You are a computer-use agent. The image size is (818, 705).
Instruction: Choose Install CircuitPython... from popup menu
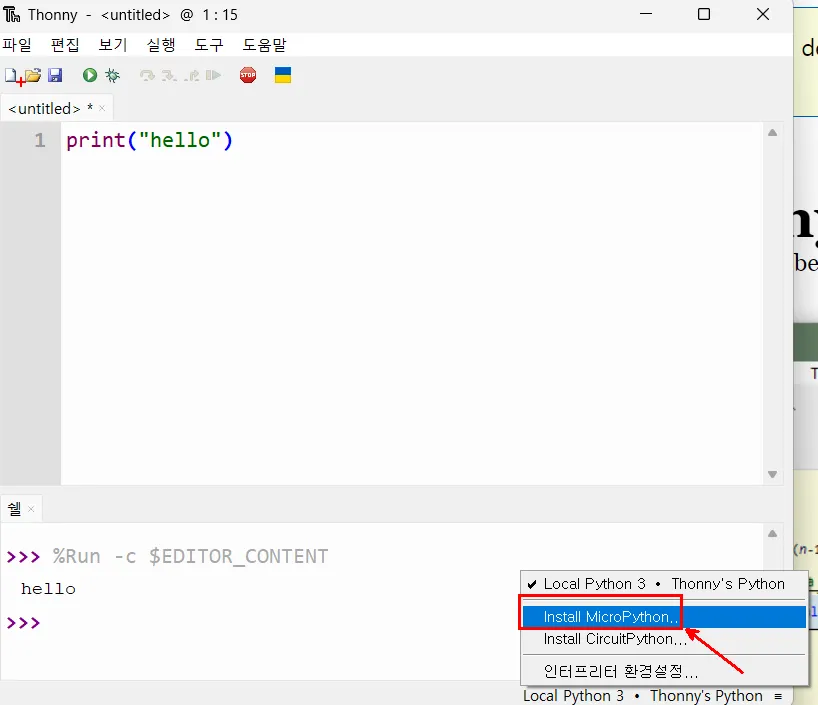664,639
